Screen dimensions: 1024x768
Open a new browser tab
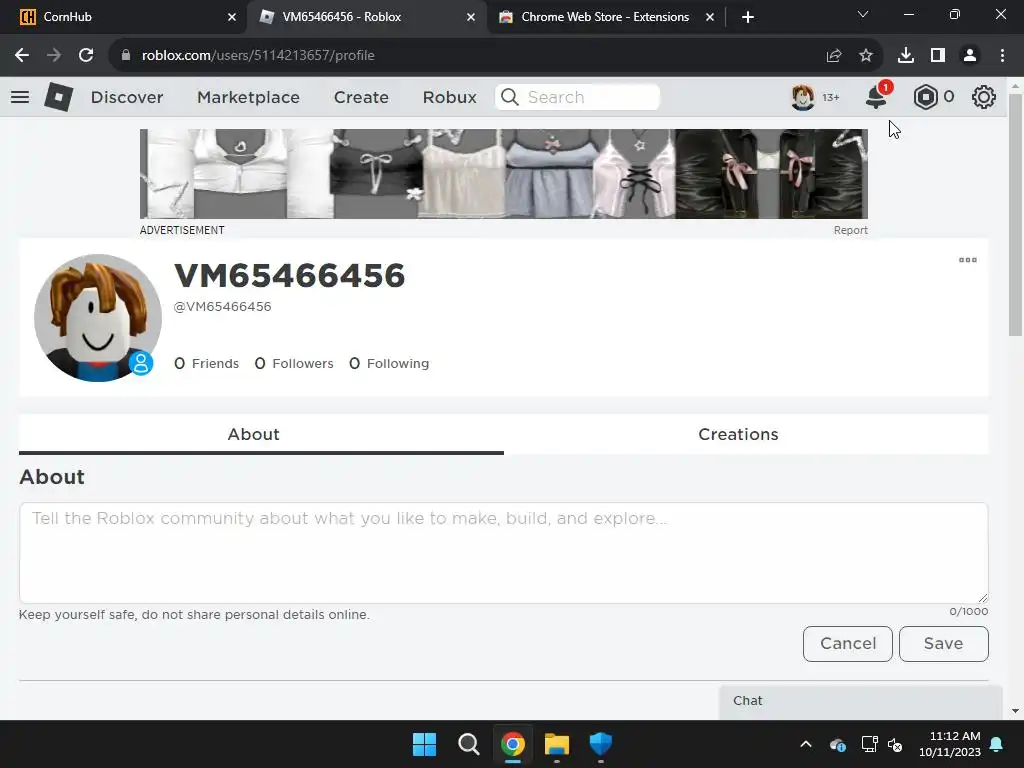pyautogui.click(x=748, y=17)
